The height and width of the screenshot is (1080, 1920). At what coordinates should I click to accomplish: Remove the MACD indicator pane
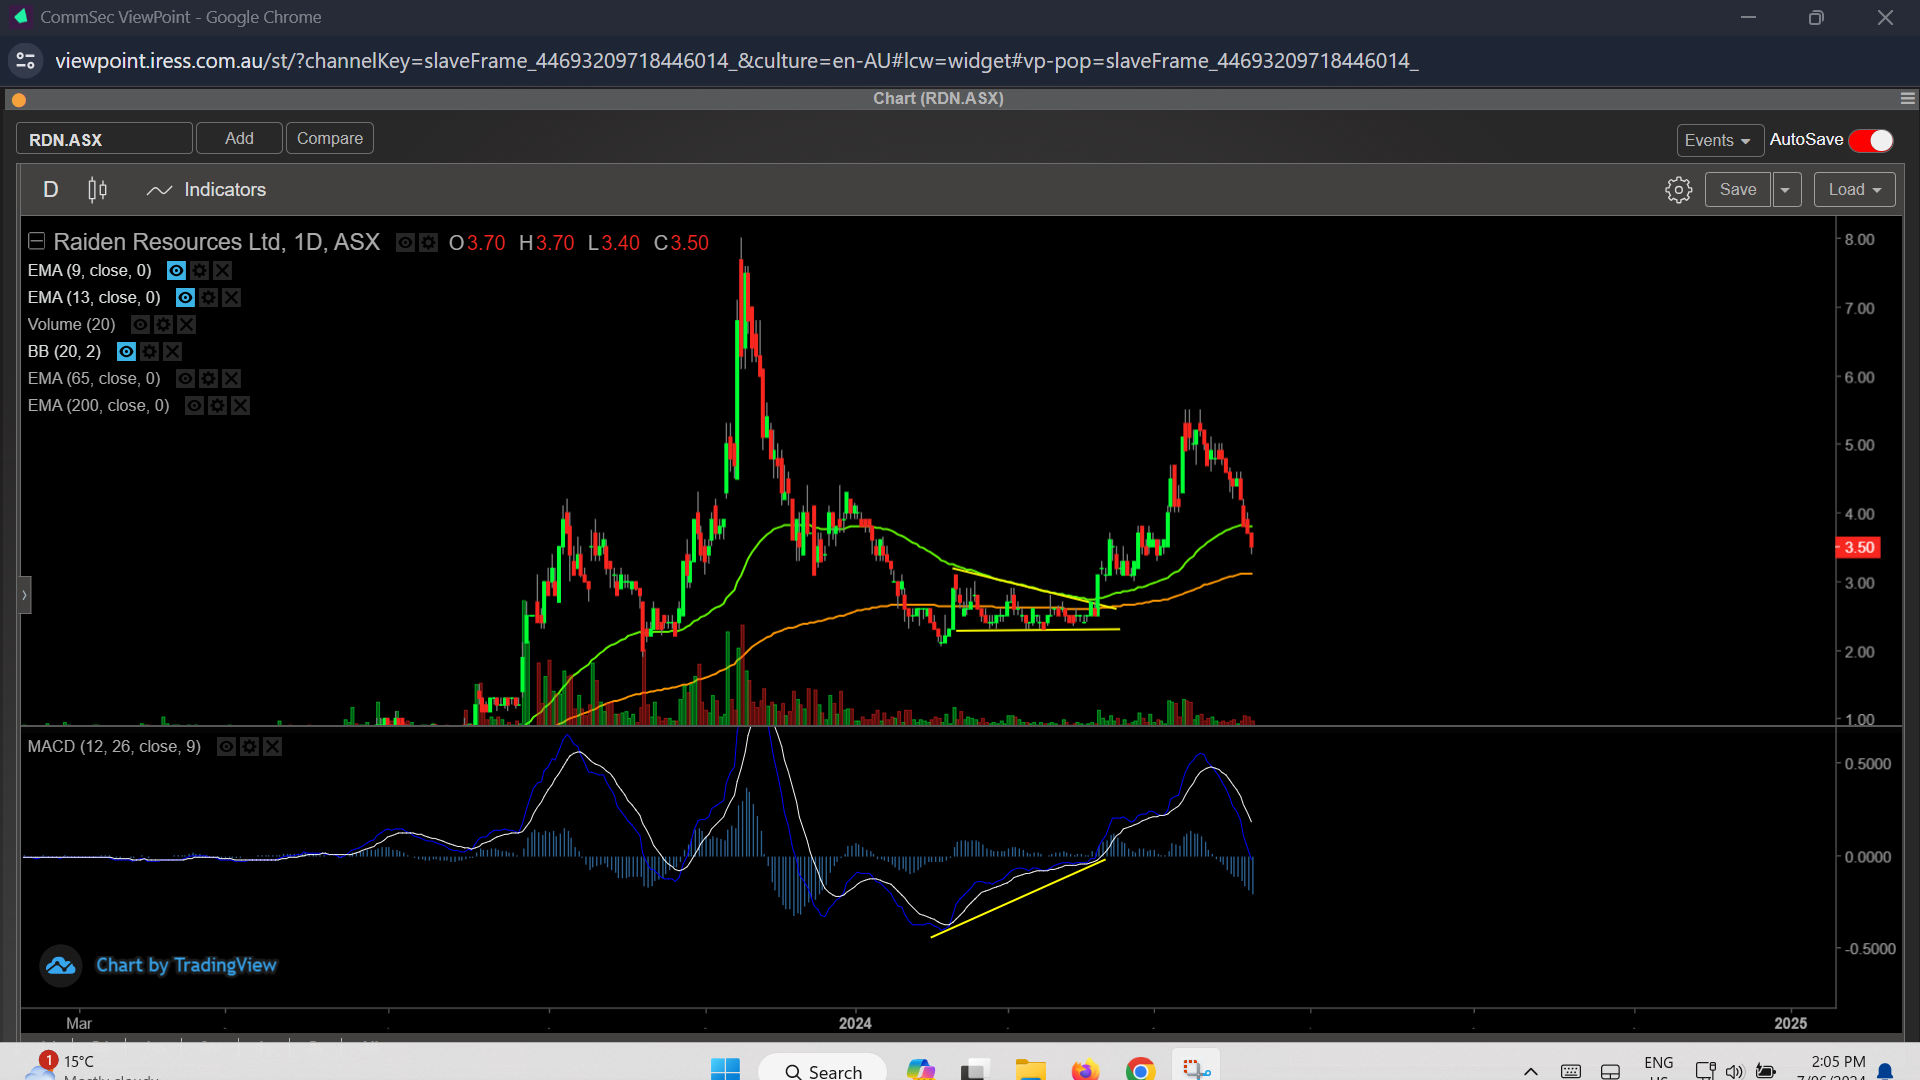[272, 746]
